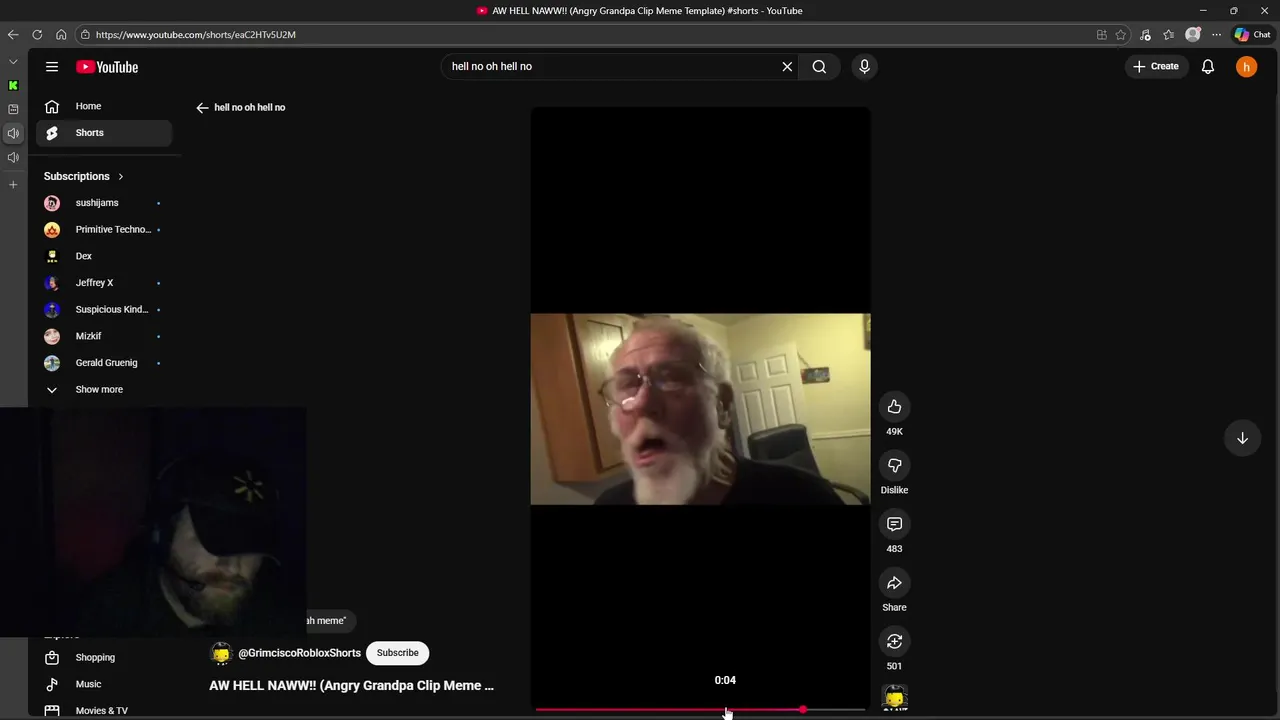Image resolution: width=1280 pixels, height=720 pixels.
Task: Add this page to favorites star
Action: tap(1121, 35)
